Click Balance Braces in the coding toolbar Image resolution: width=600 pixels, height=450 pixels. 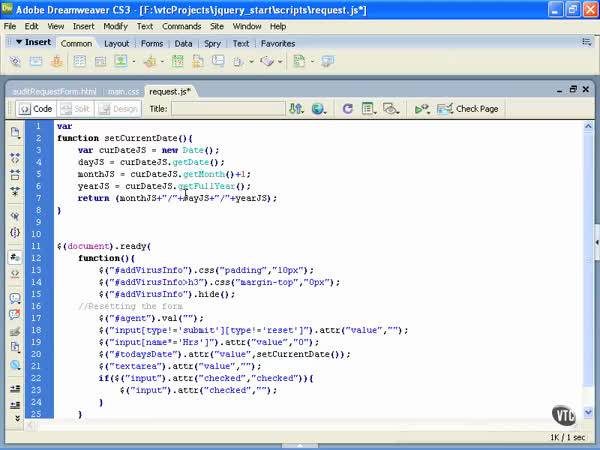pyautogui.click(x=15, y=232)
